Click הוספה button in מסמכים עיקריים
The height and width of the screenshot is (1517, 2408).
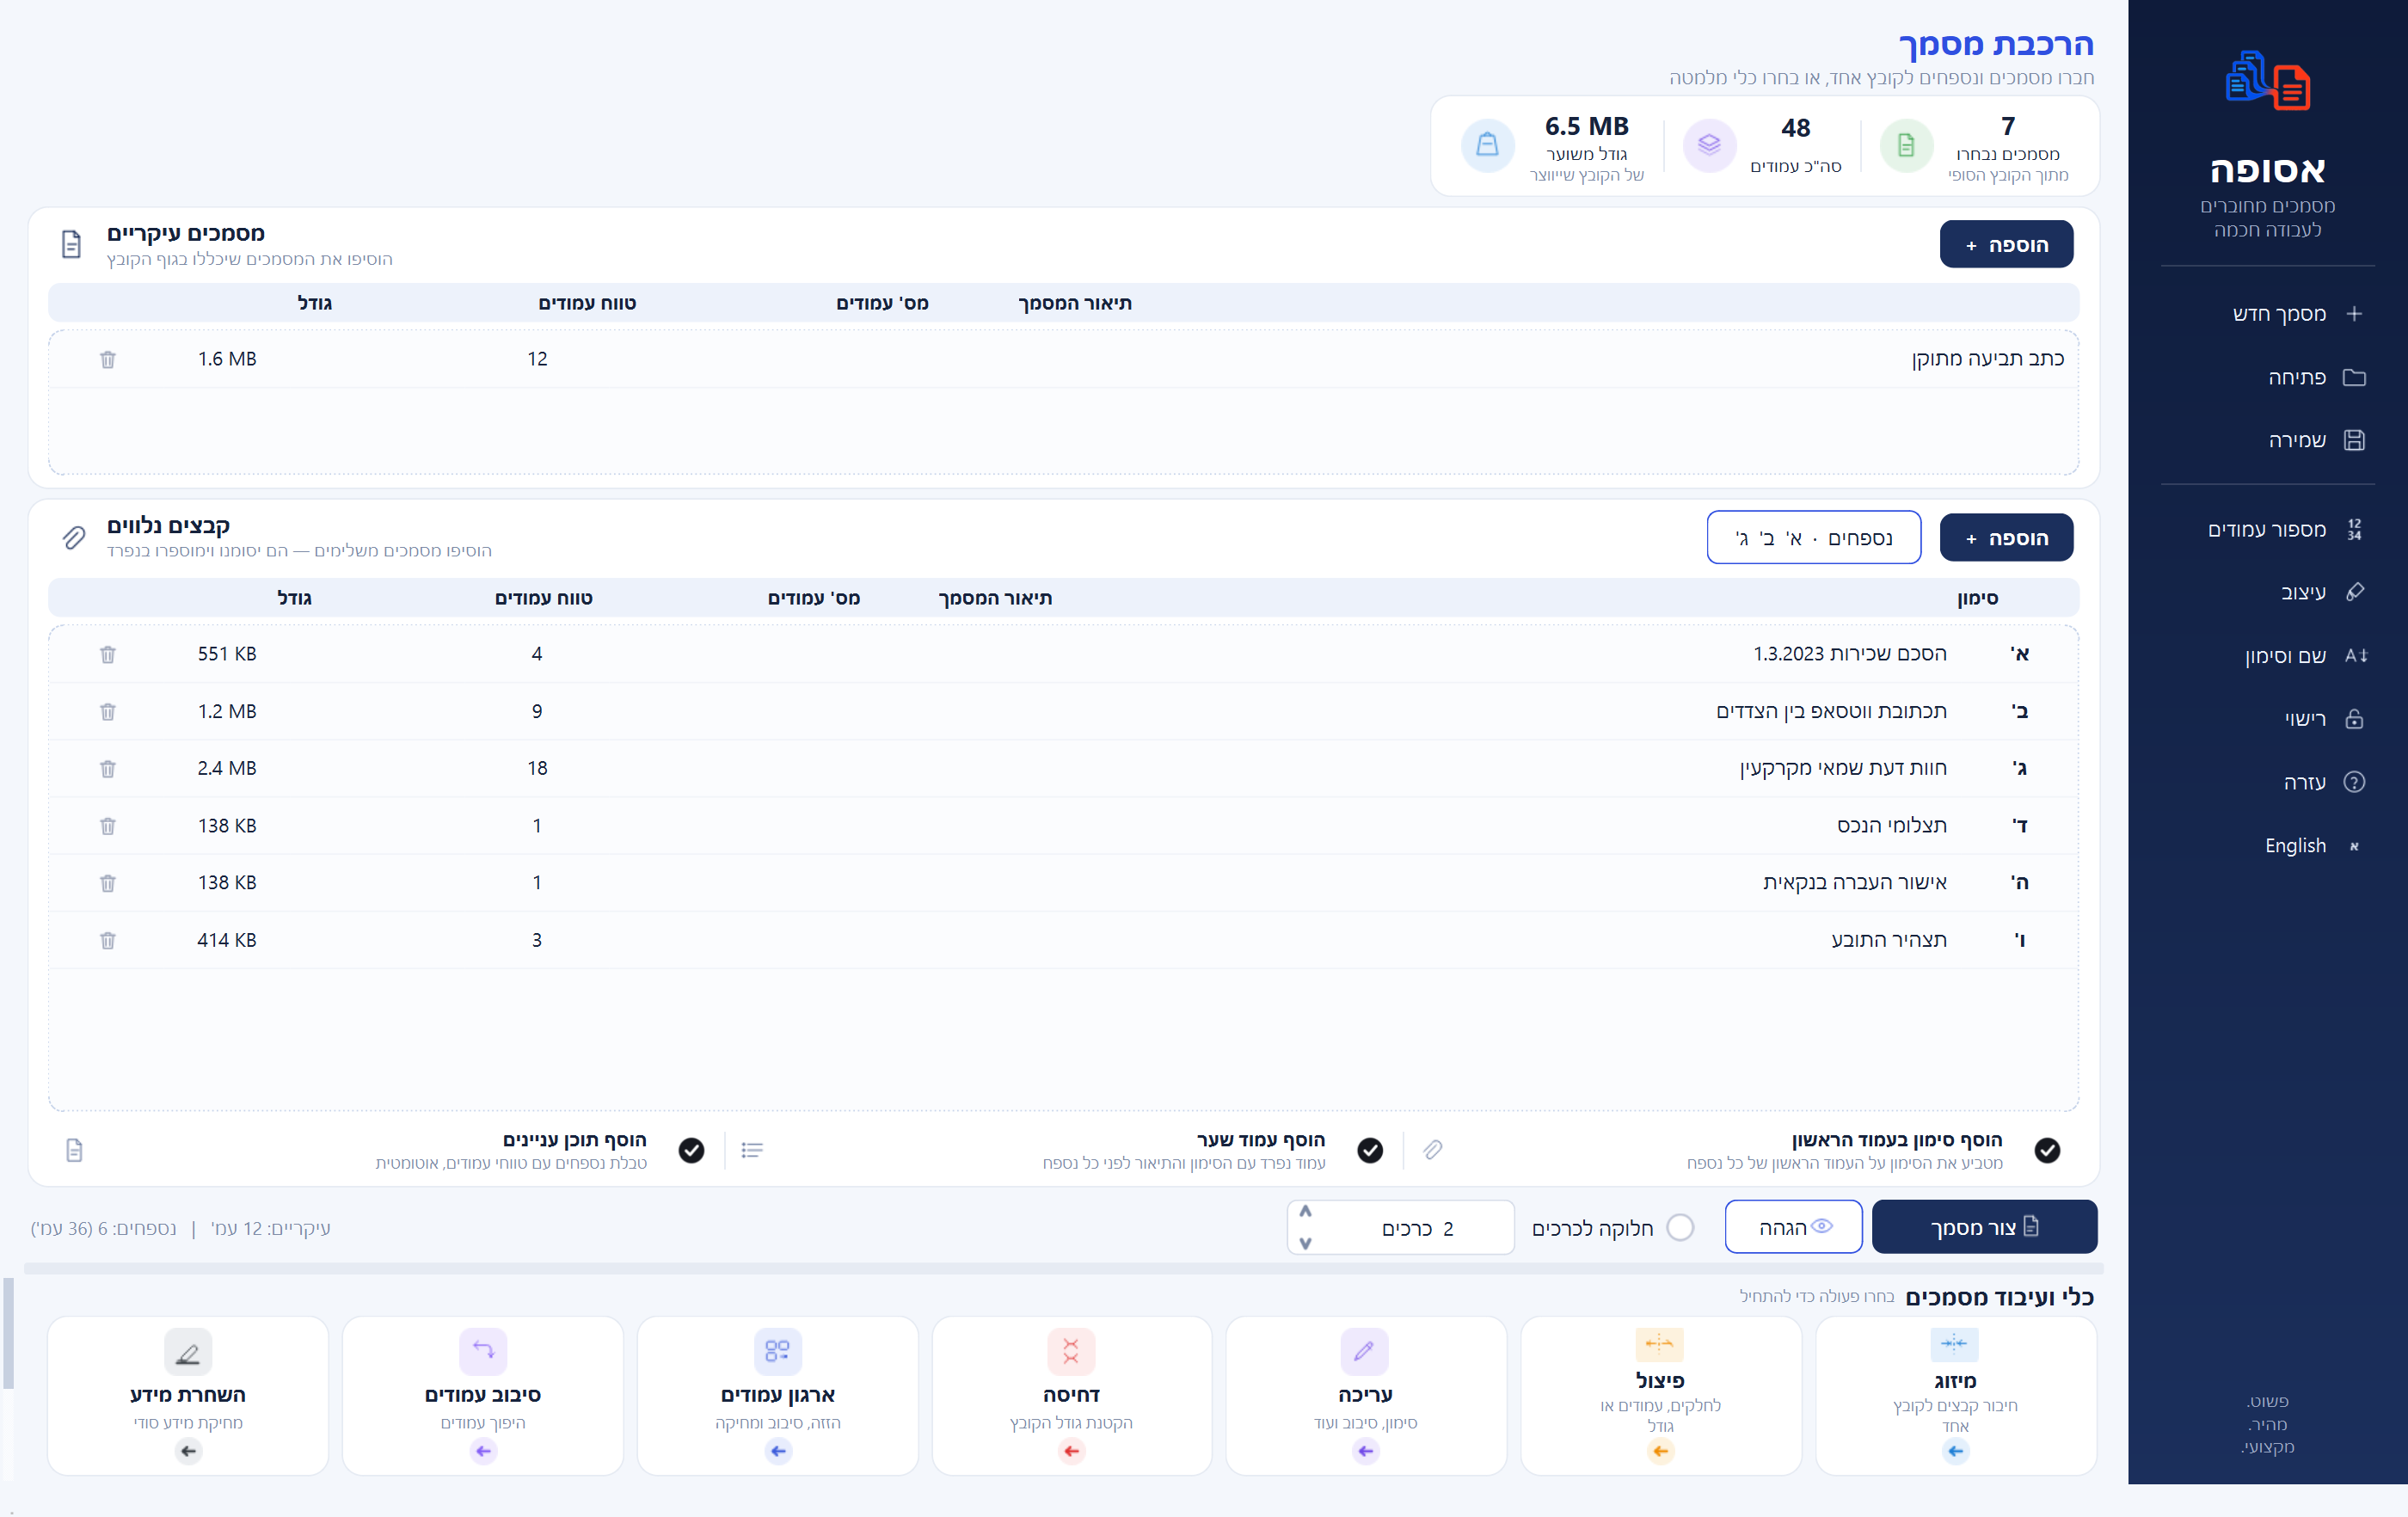tap(2006, 245)
